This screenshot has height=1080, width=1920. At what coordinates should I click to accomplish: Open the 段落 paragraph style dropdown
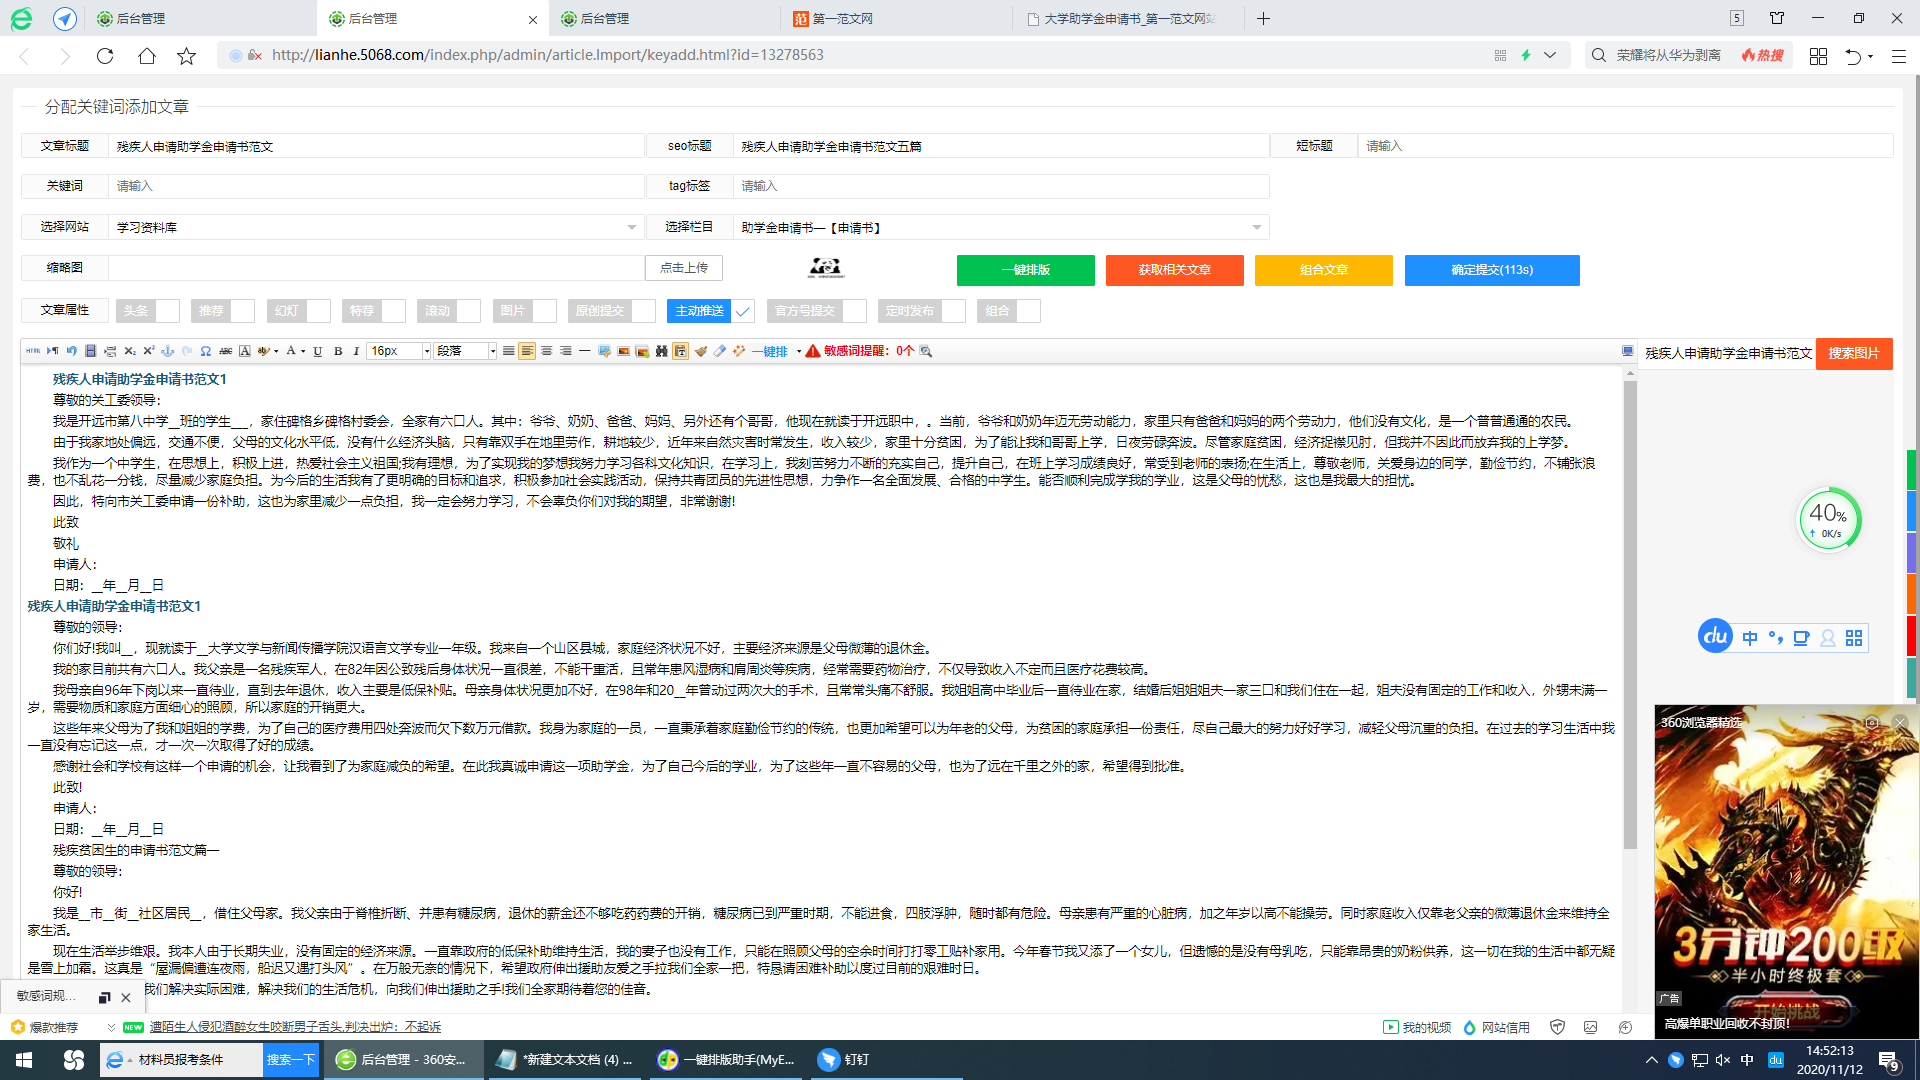(x=465, y=351)
